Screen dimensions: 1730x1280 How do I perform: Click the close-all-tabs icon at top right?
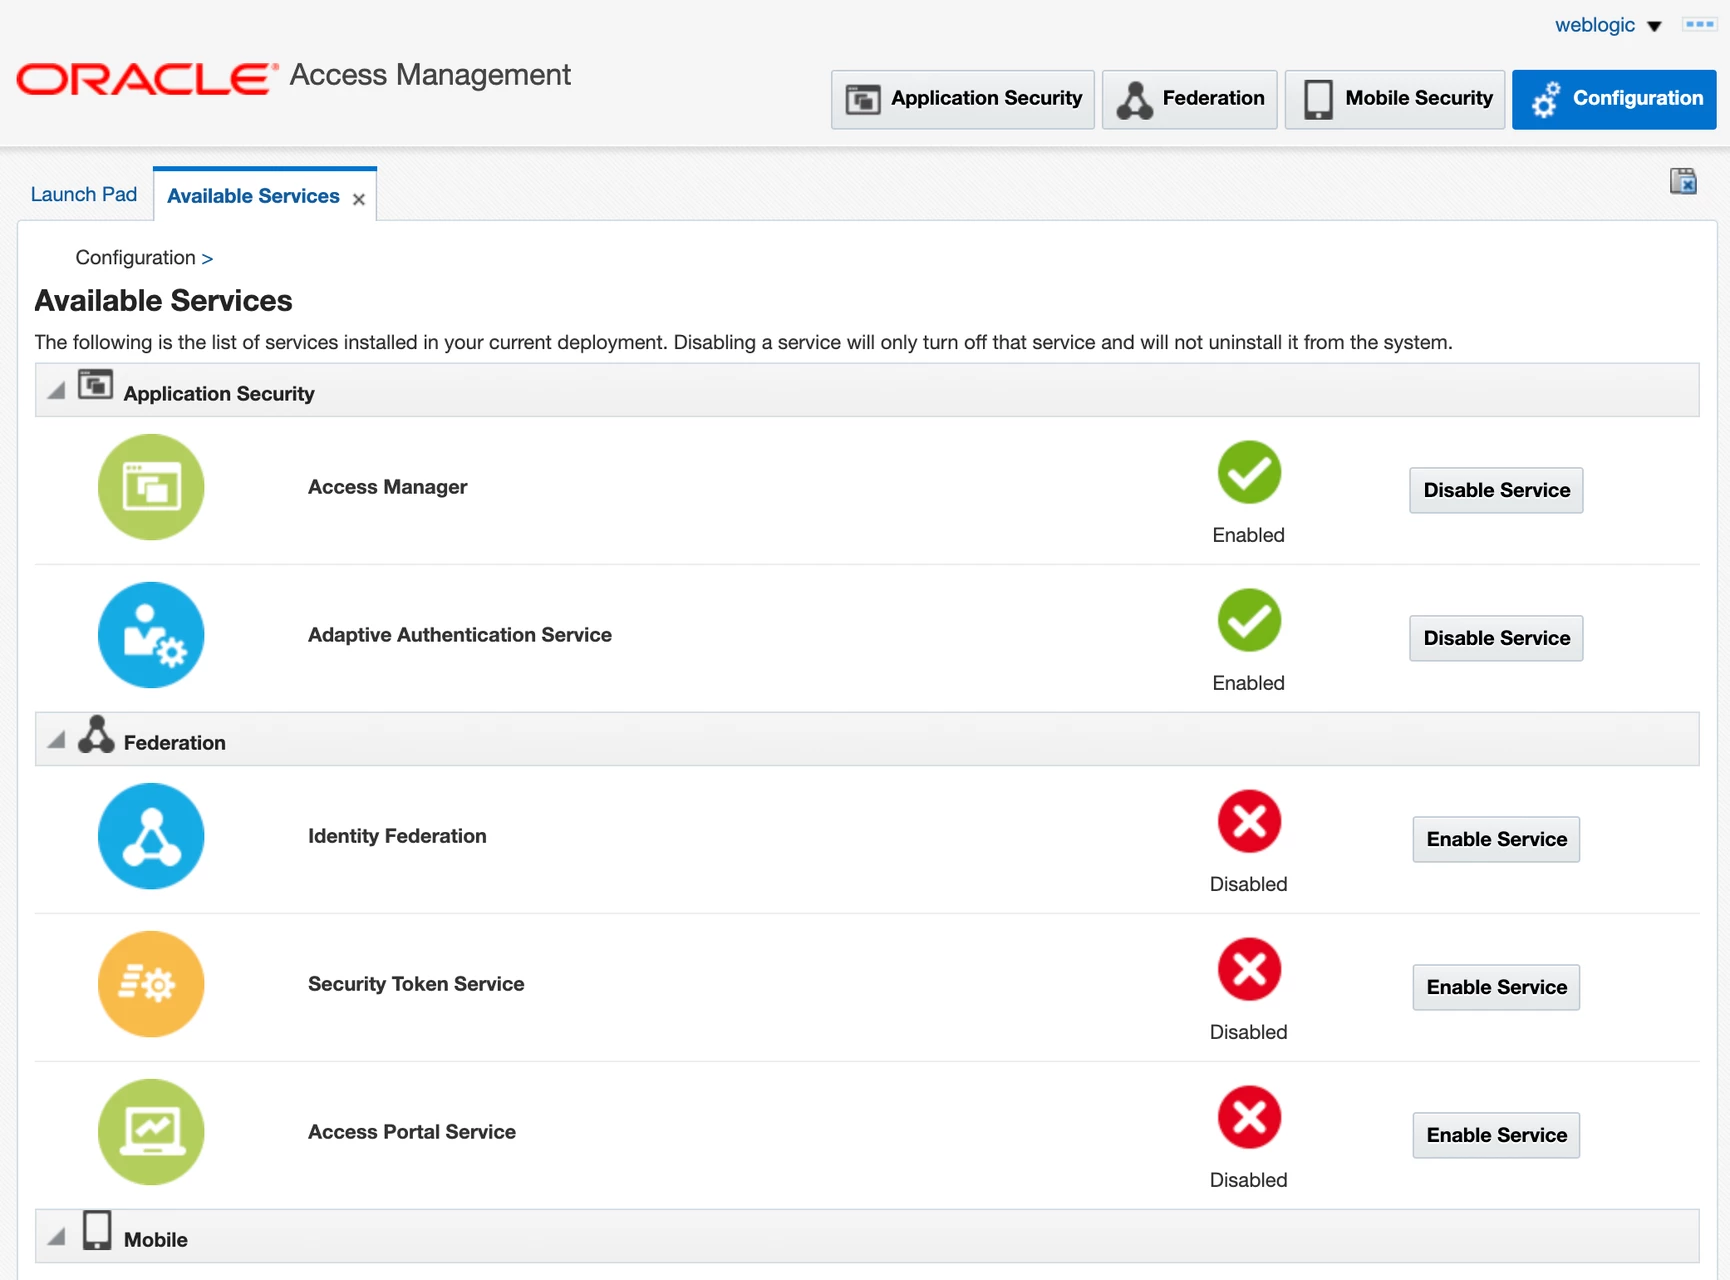1683,181
